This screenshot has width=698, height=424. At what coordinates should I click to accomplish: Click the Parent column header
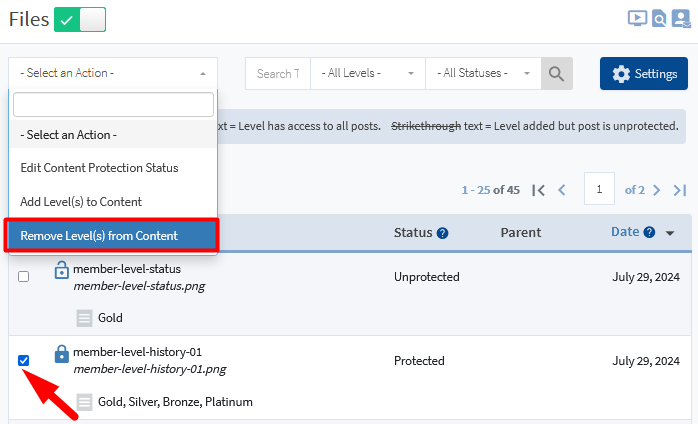[521, 232]
